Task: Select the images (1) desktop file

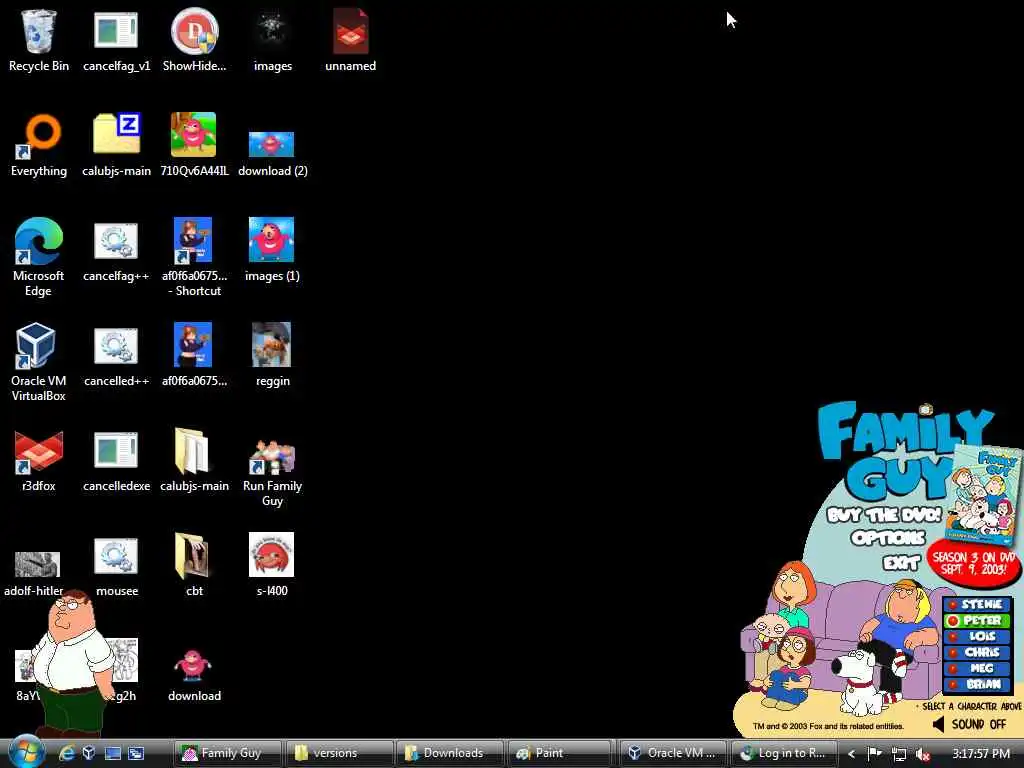Action: click(272, 249)
